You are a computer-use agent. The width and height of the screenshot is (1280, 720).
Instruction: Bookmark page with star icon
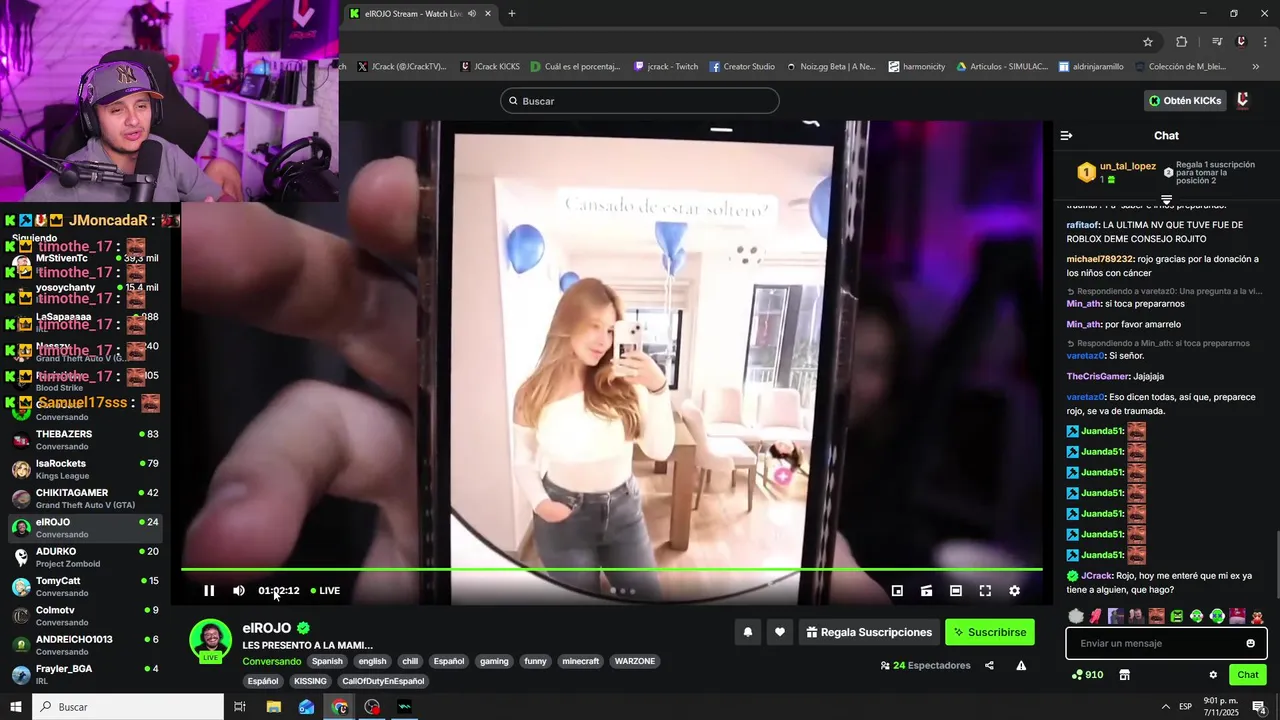pos(1148,42)
